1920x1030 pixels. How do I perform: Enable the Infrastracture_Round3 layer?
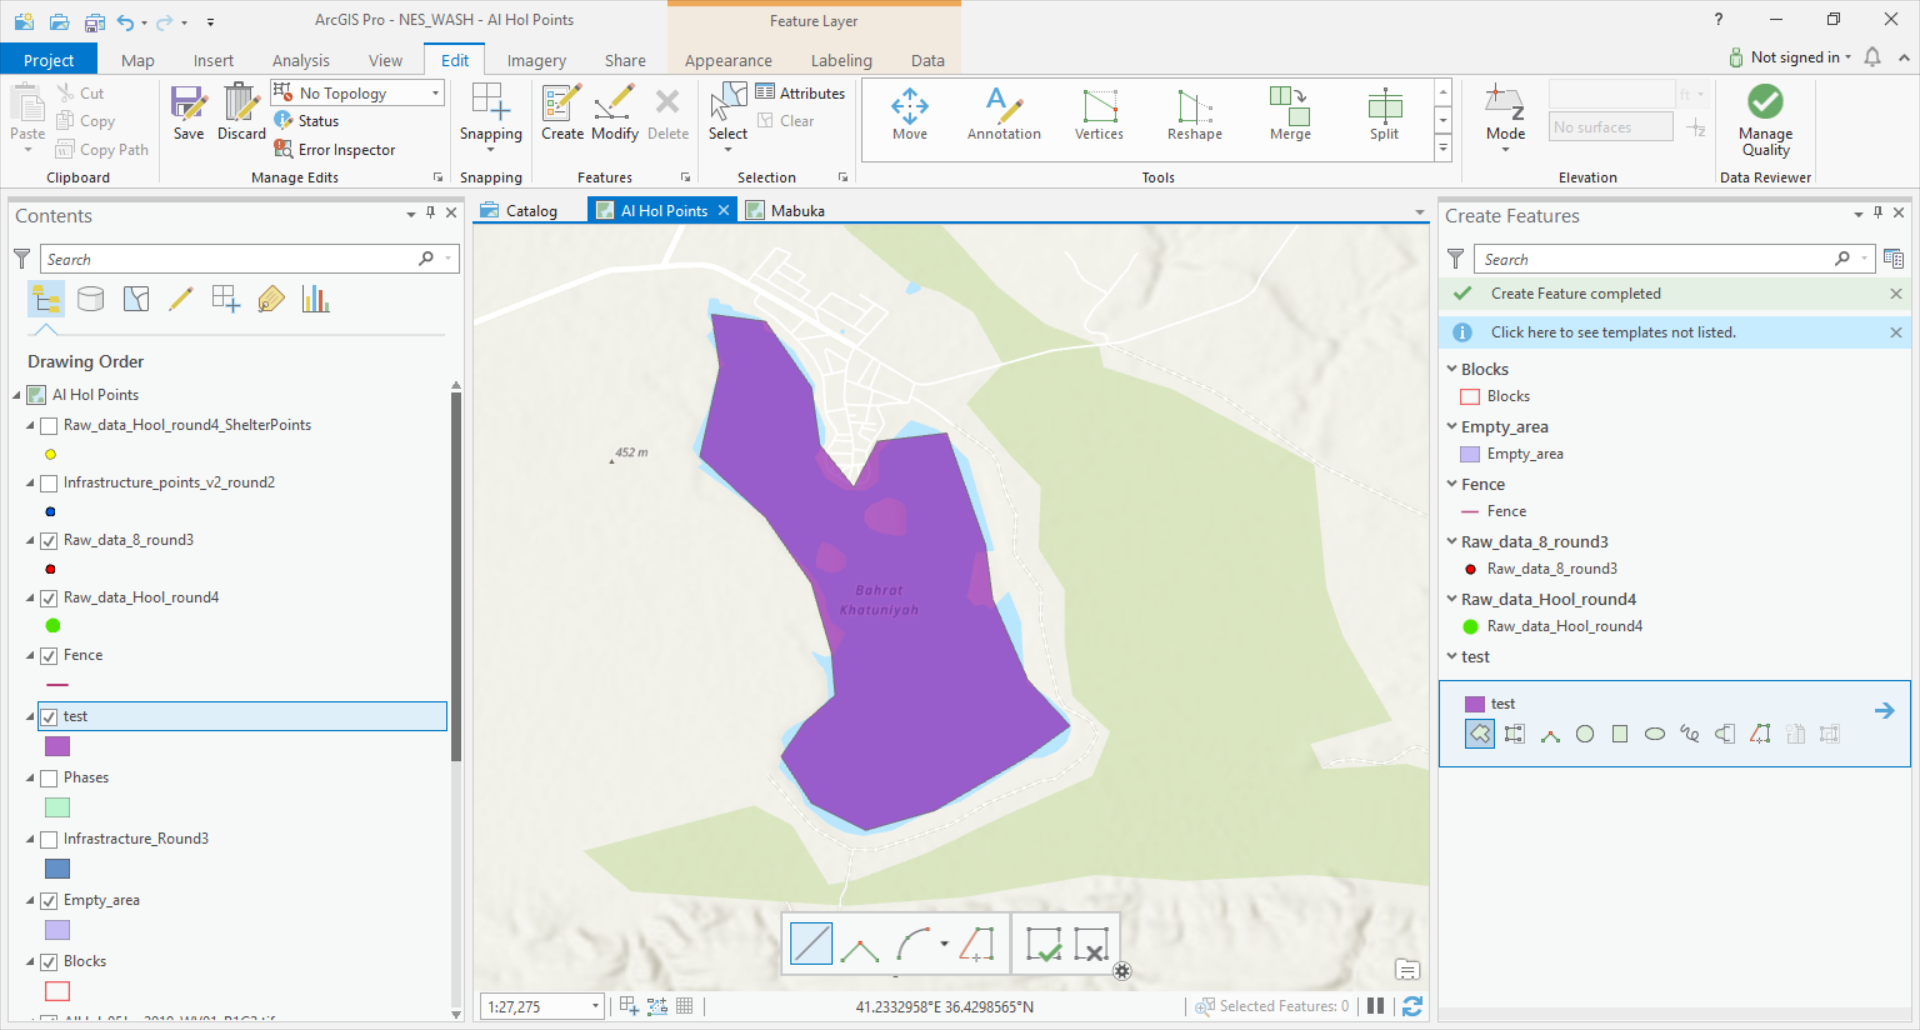click(x=48, y=839)
